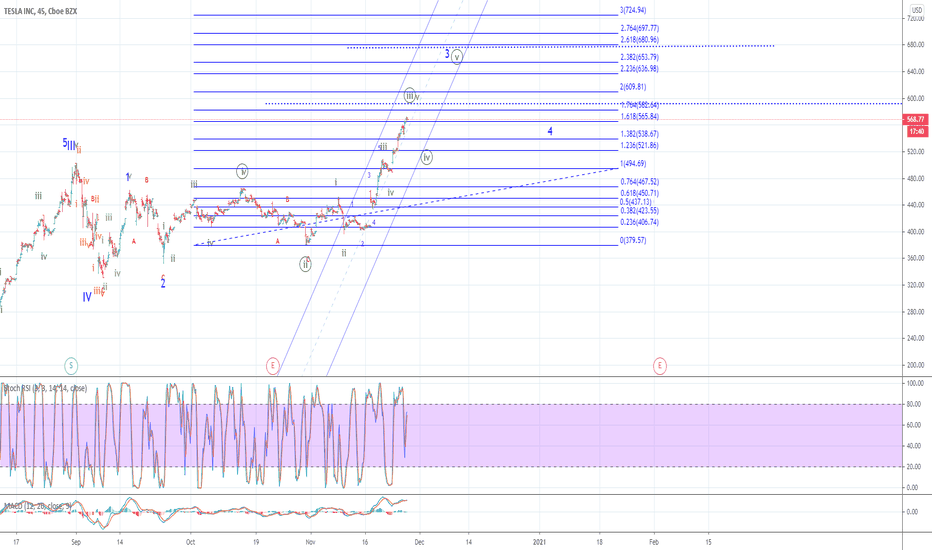932x550 pixels.
Task: Click the 360.00 price scale value
Action: pyautogui.click(x=916, y=259)
